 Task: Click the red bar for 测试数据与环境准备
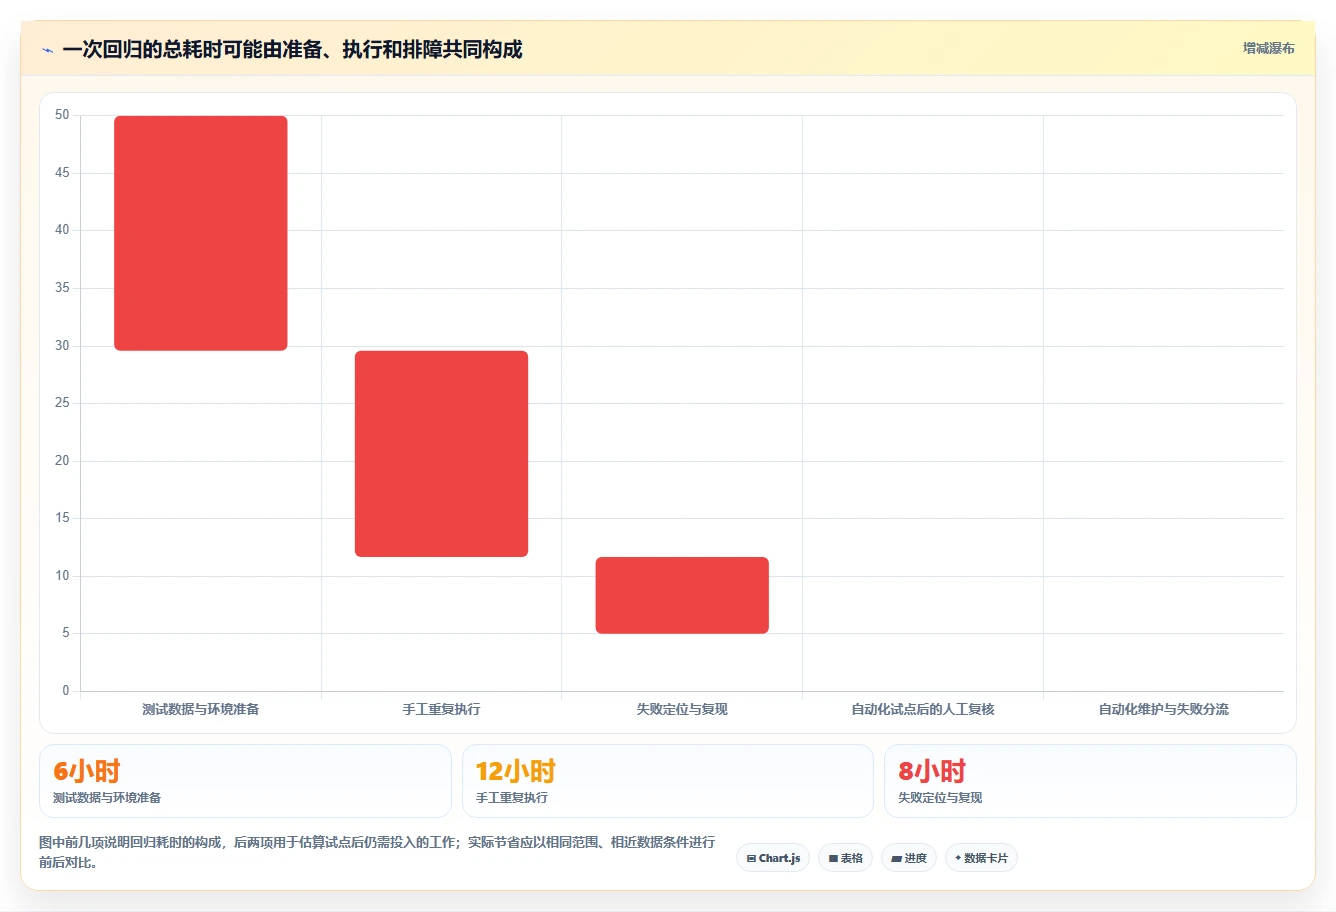pos(201,233)
